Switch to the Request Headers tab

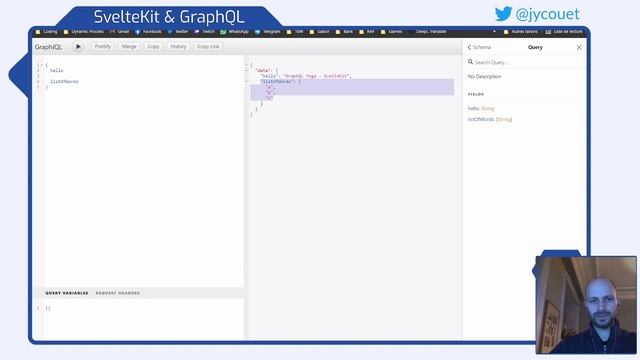pyautogui.click(x=118, y=293)
